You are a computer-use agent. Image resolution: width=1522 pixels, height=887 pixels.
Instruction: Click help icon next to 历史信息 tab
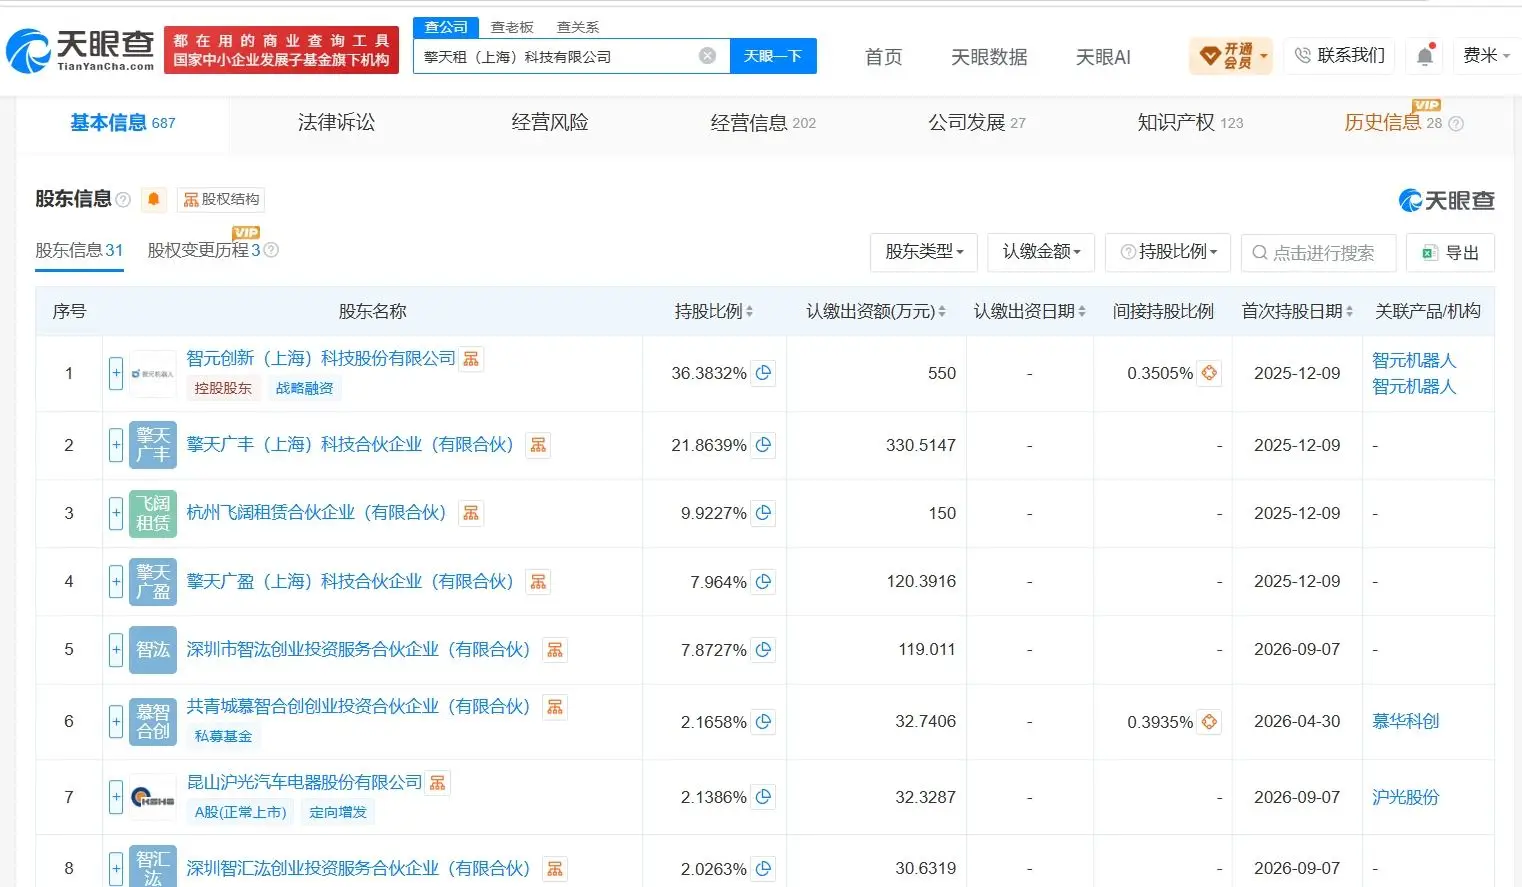tap(1456, 124)
